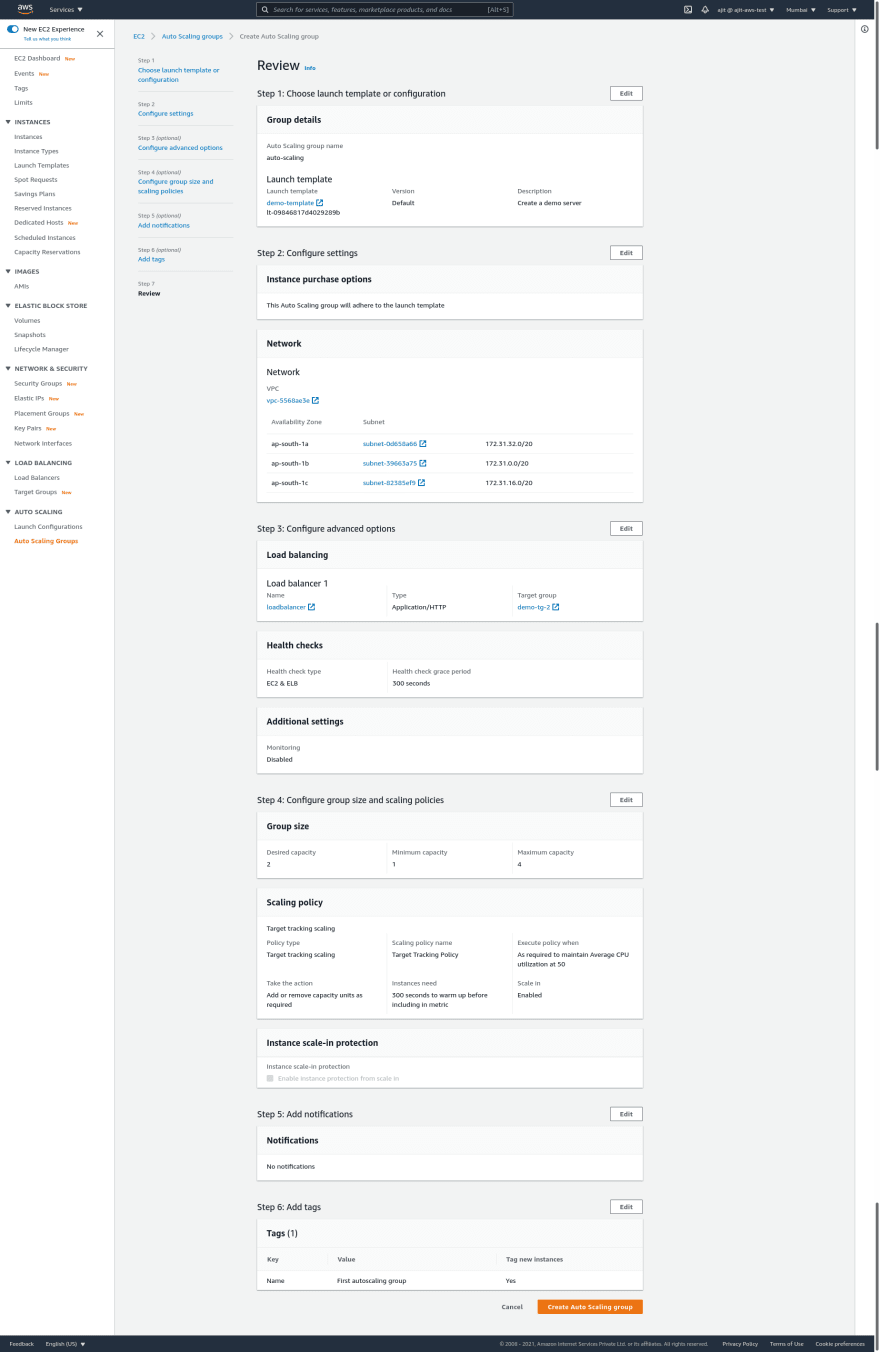Open Launch Configurations in sidebar
The width and height of the screenshot is (880, 1352).
click(48, 526)
